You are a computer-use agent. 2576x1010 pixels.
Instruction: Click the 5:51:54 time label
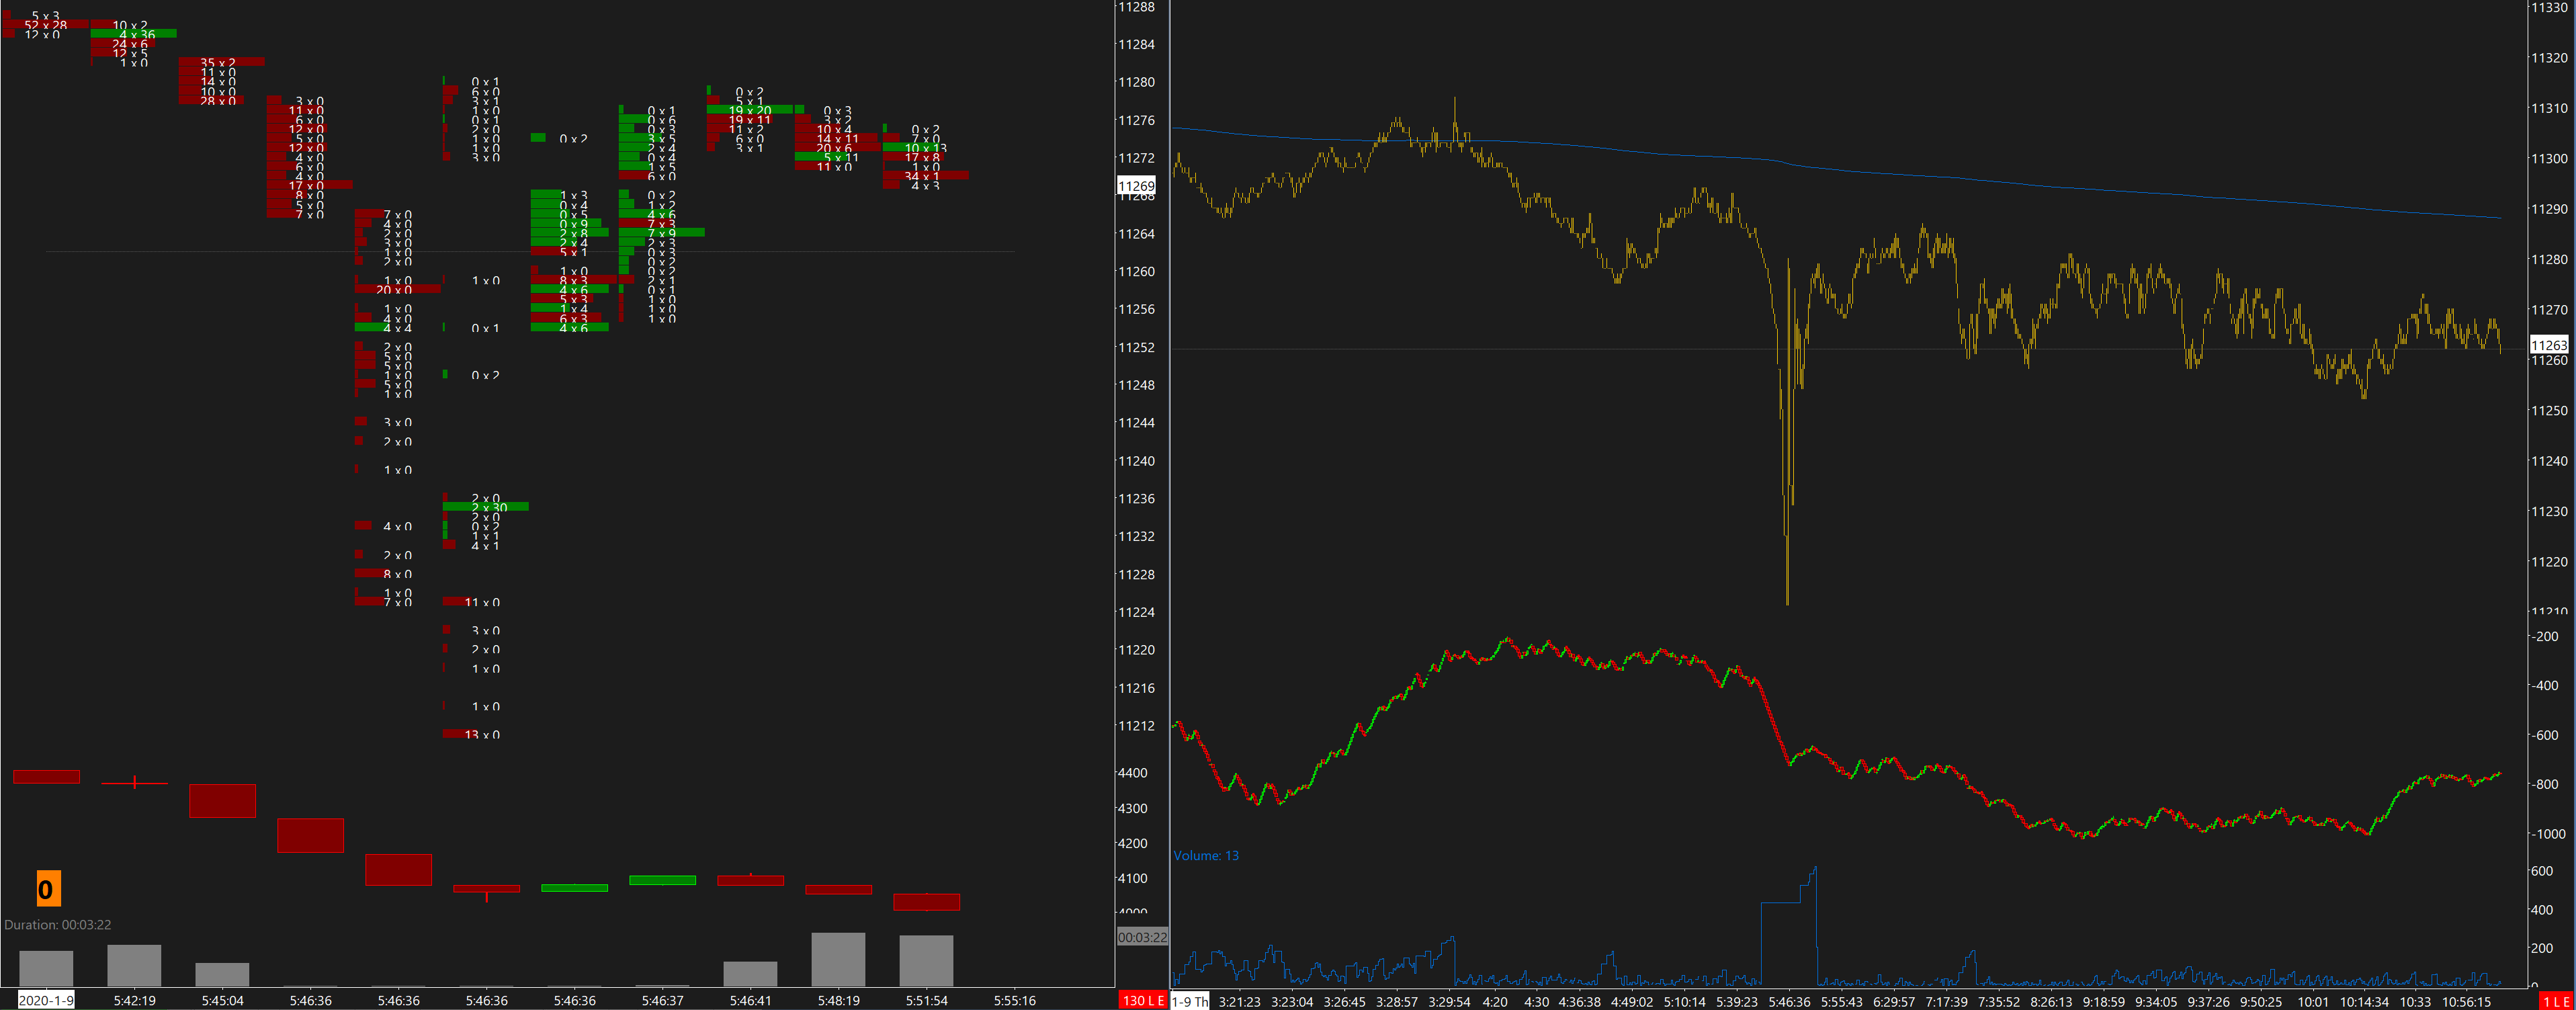click(x=926, y=1000)
